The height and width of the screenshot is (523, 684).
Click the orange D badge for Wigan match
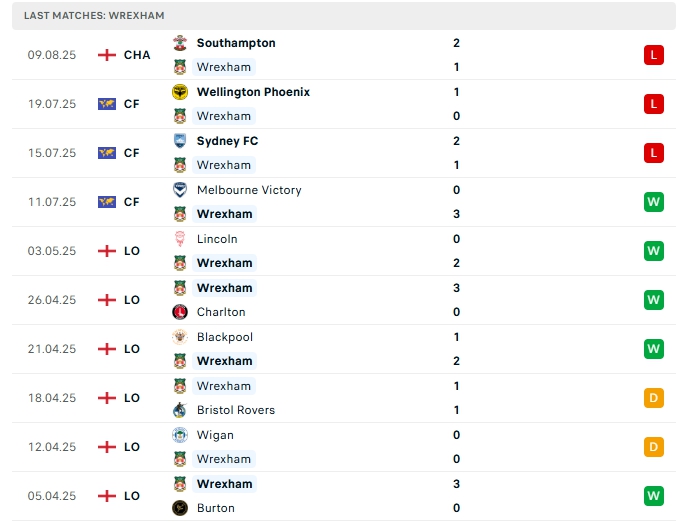654,447
